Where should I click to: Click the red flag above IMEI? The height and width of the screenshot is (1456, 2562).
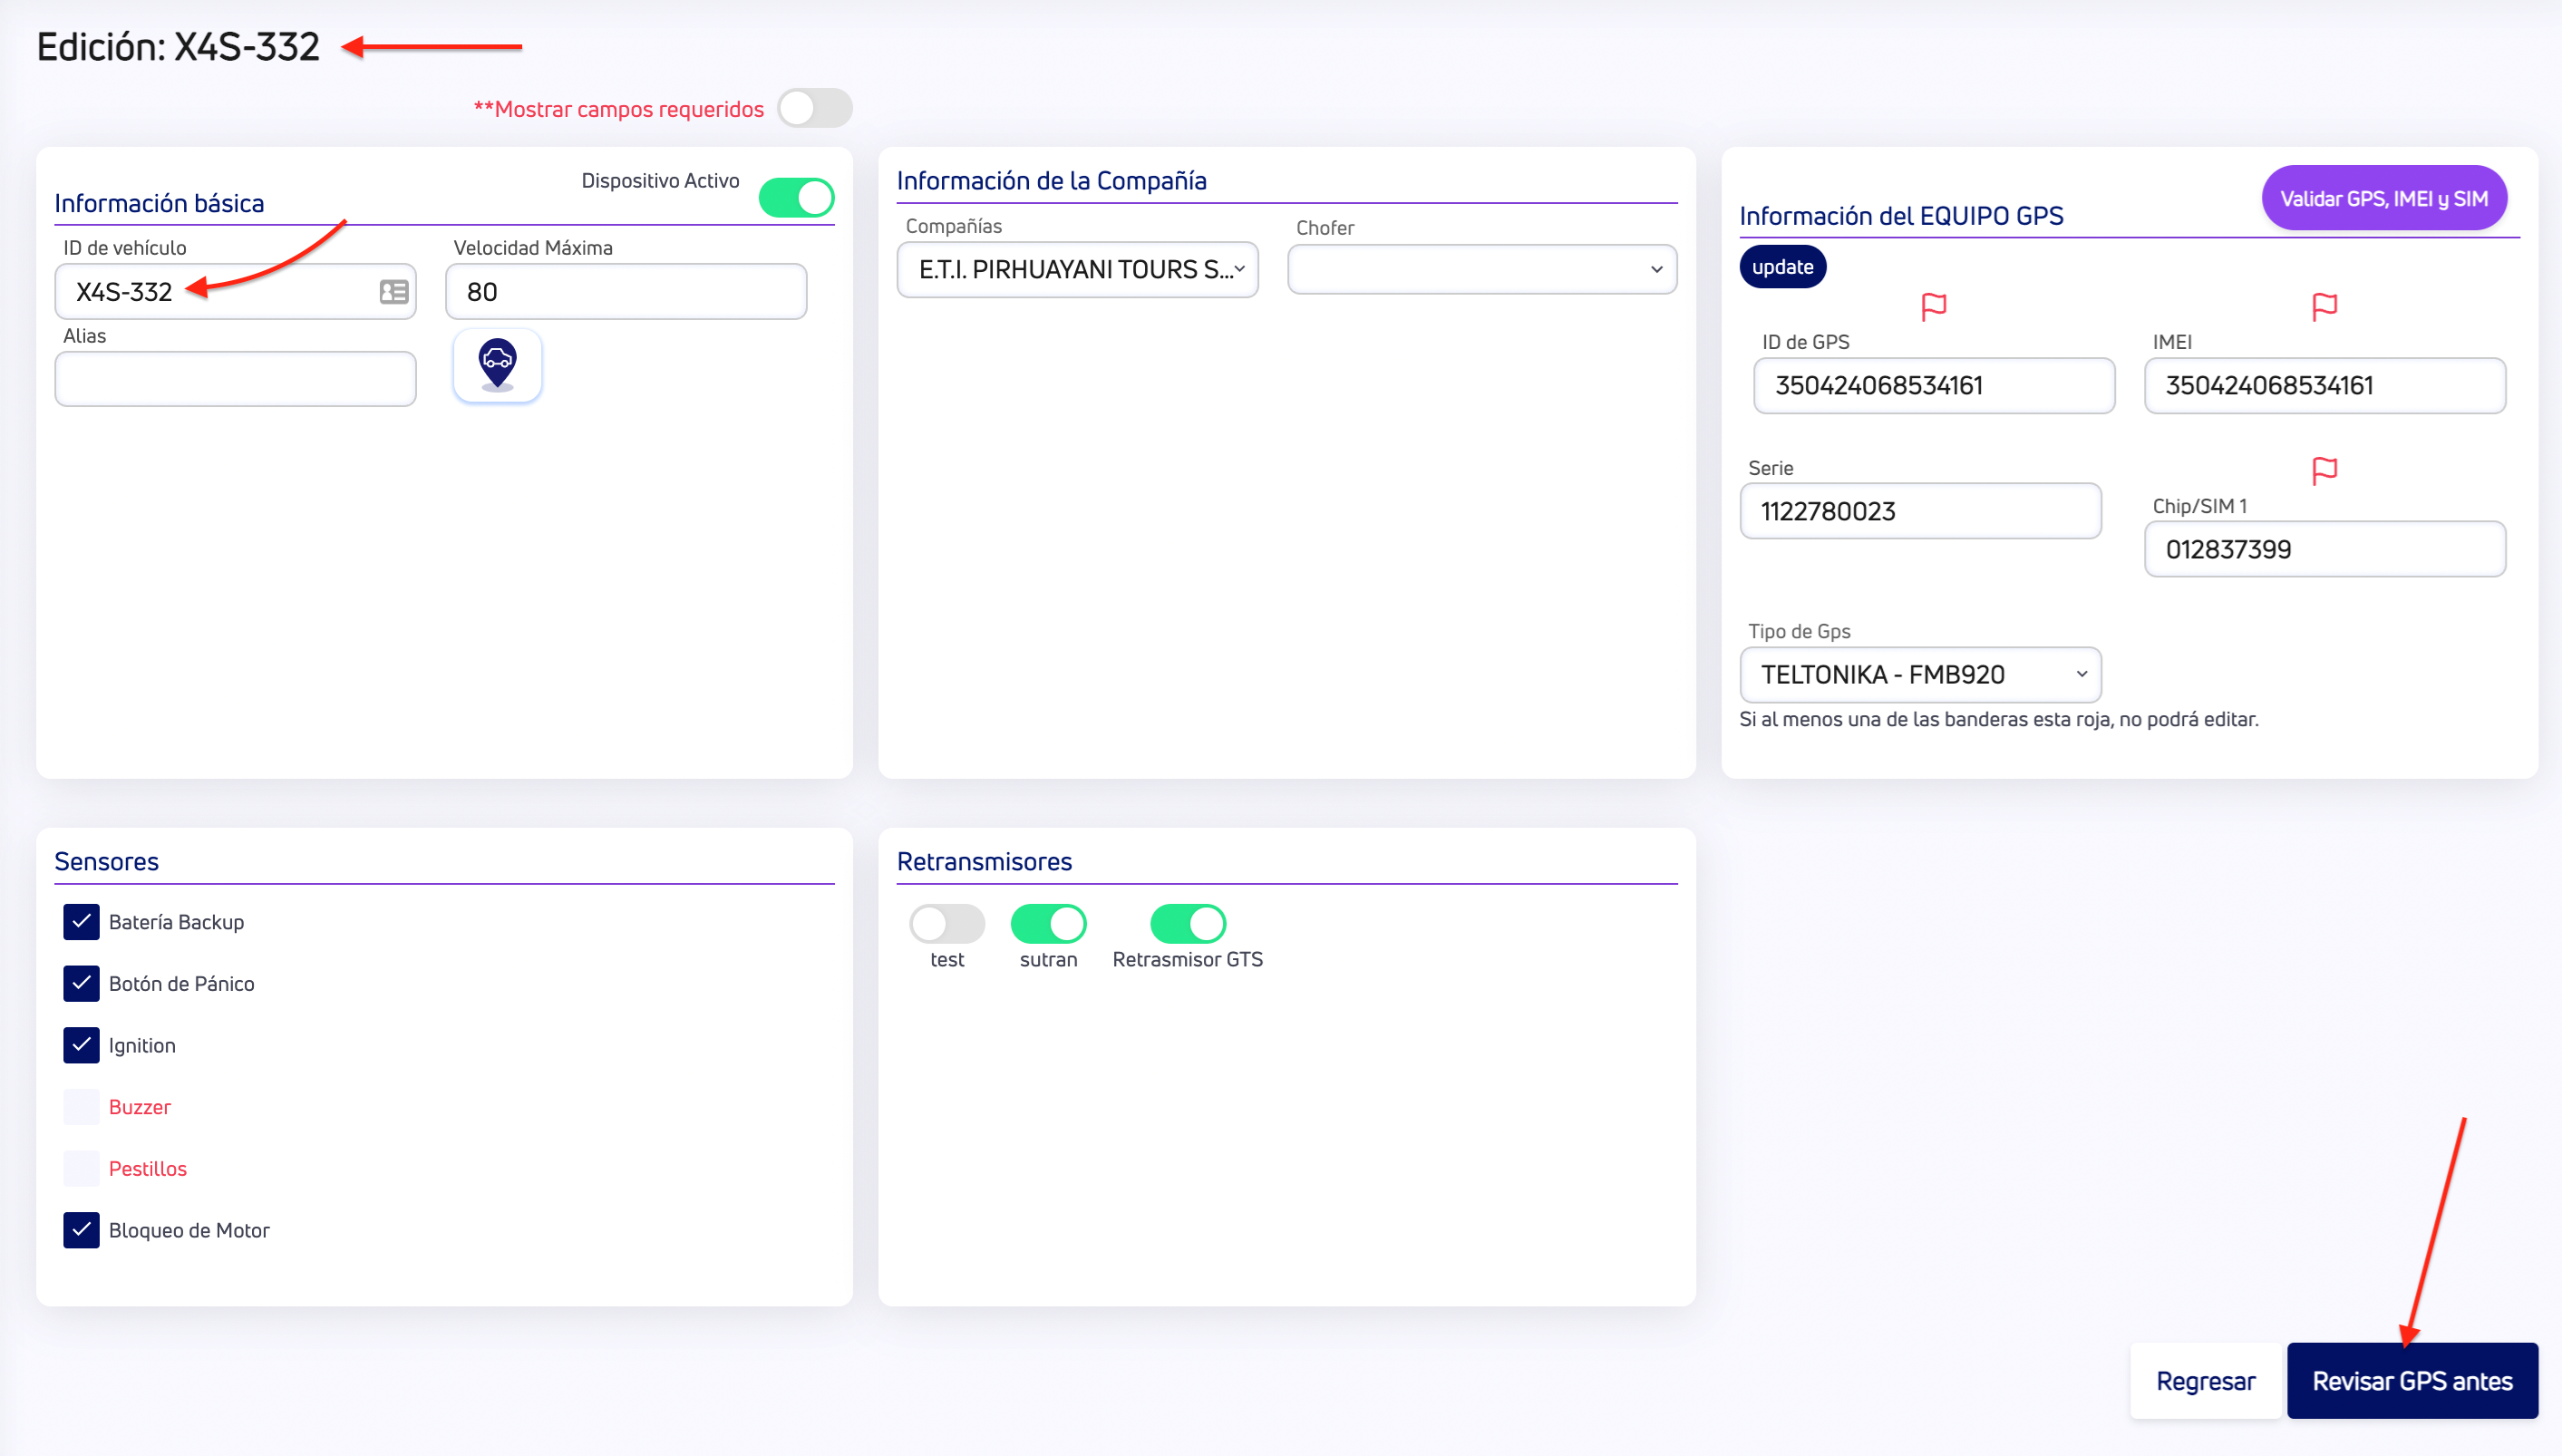point(2324,307)
